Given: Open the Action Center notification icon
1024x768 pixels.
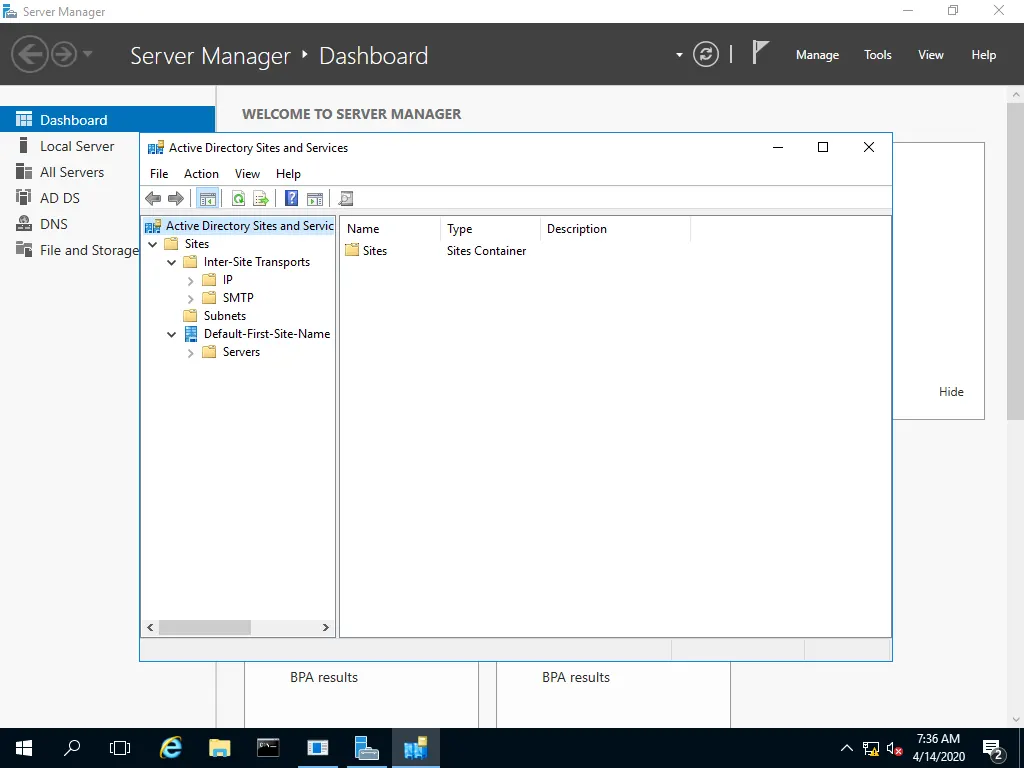Looking at the screenshot, I should coord(993,748).
